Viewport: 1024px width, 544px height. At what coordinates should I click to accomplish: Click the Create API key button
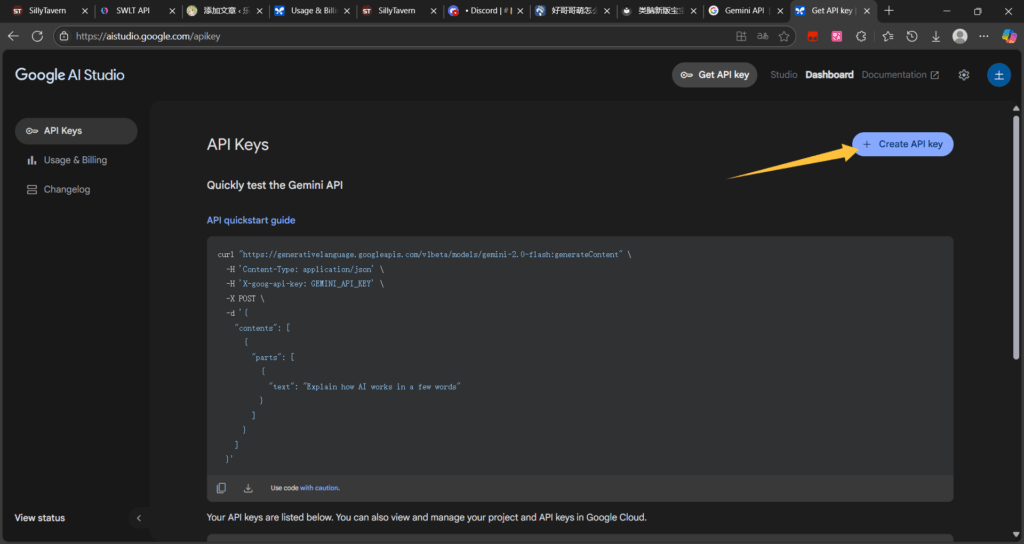point(903,144)
